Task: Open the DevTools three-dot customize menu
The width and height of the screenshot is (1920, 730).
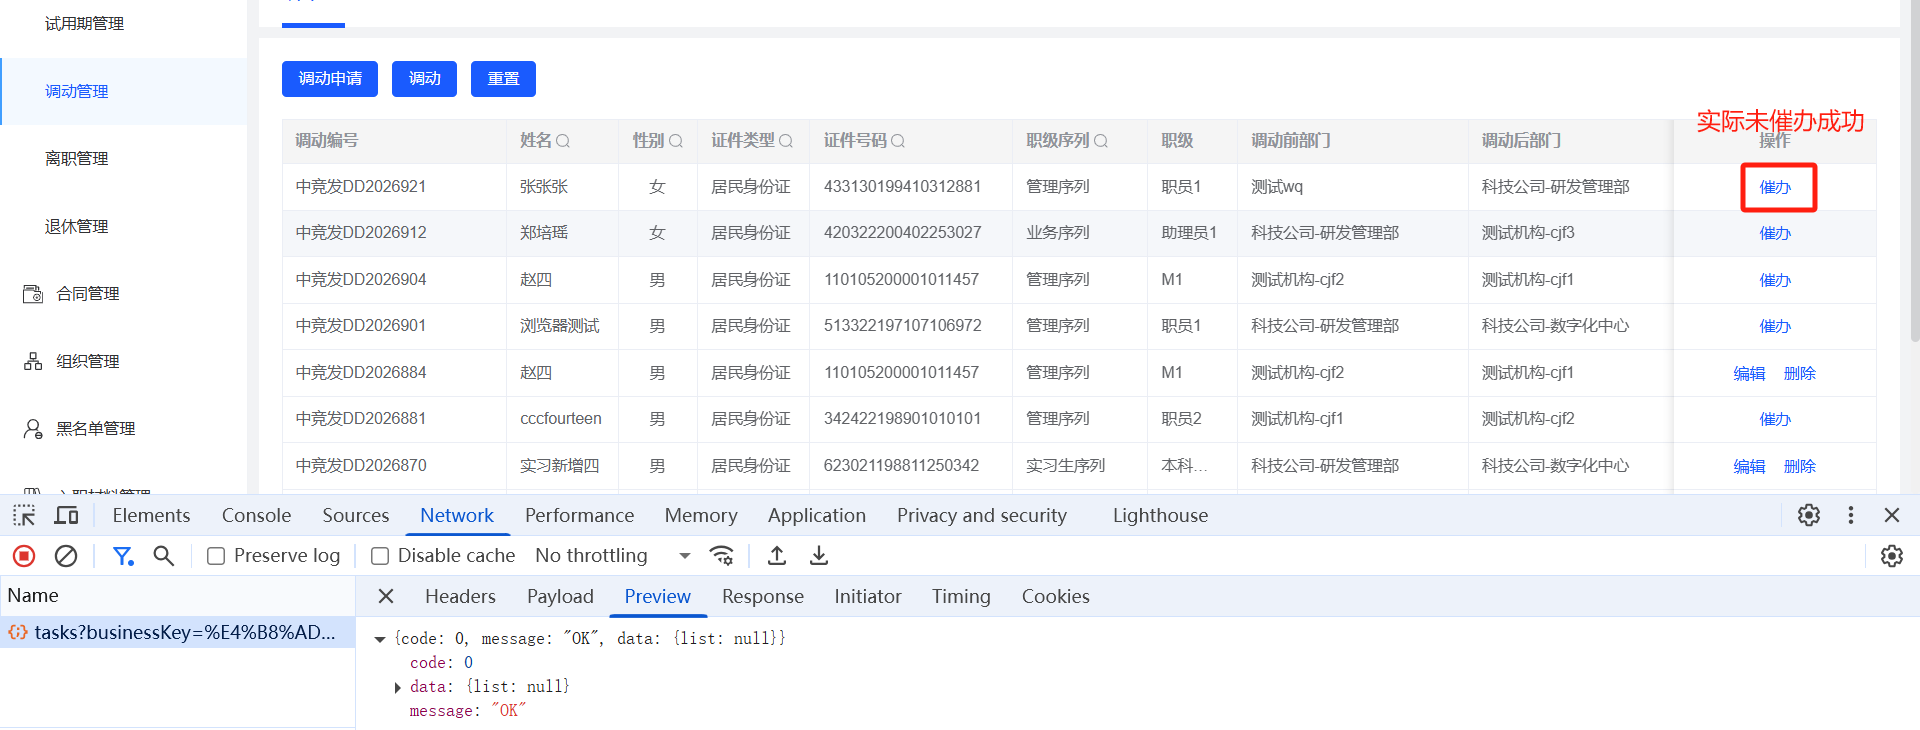Action: [1851, 515]
